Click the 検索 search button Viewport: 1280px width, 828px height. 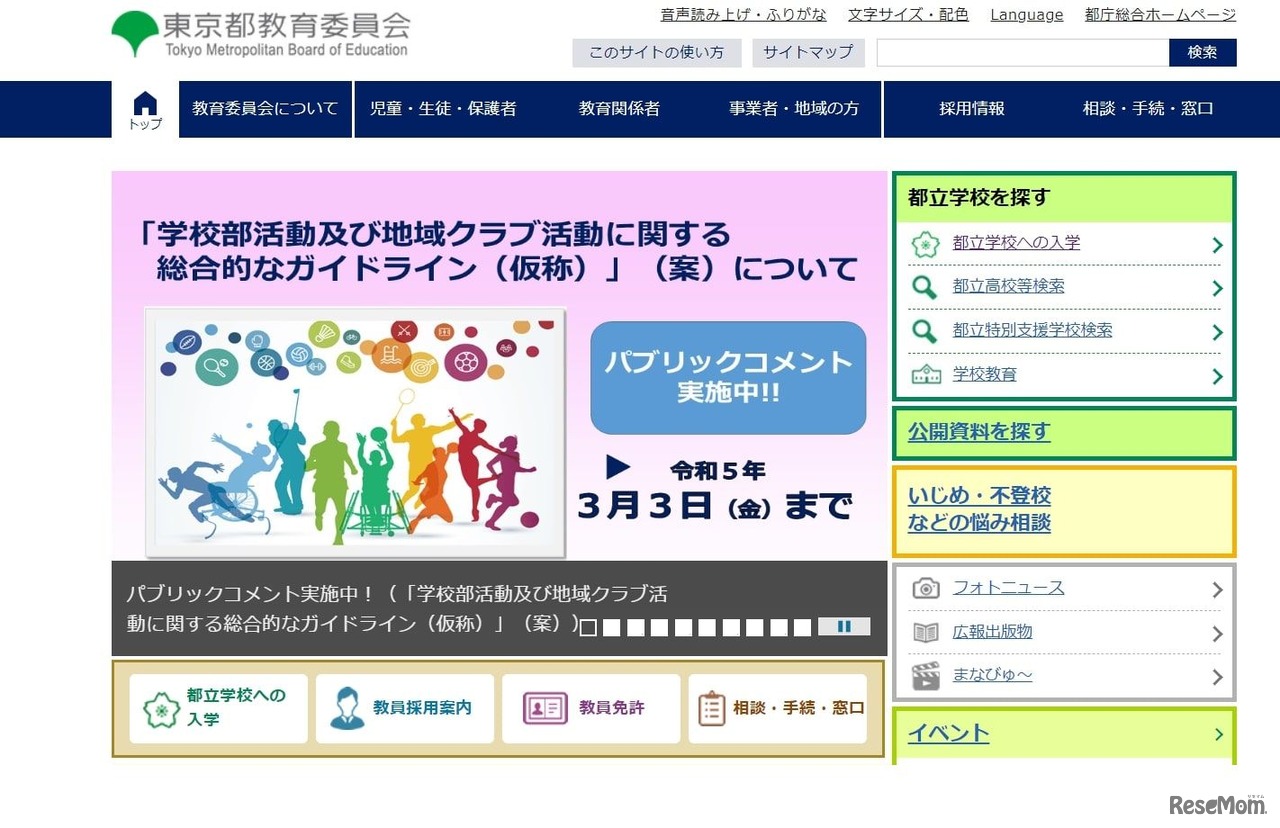click(1202, 52)
